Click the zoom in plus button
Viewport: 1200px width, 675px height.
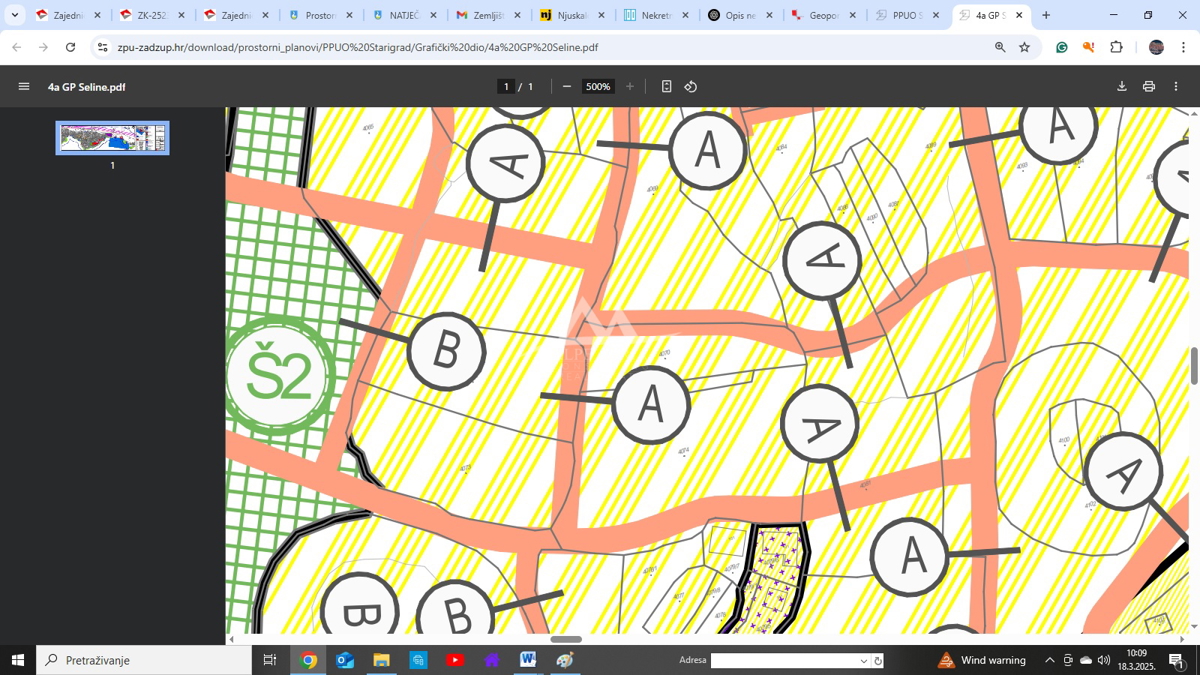click(630, 87)
